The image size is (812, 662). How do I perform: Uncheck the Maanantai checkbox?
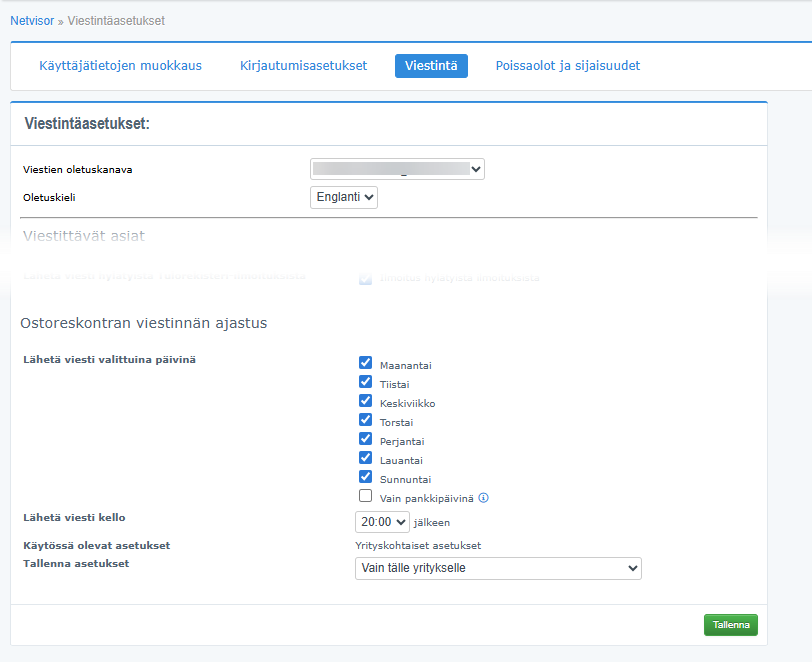(x=366, y=363)
